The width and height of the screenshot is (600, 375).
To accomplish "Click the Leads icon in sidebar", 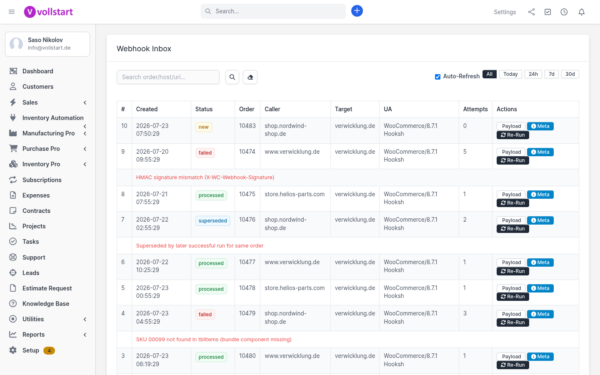I will (x=13, y=273).
